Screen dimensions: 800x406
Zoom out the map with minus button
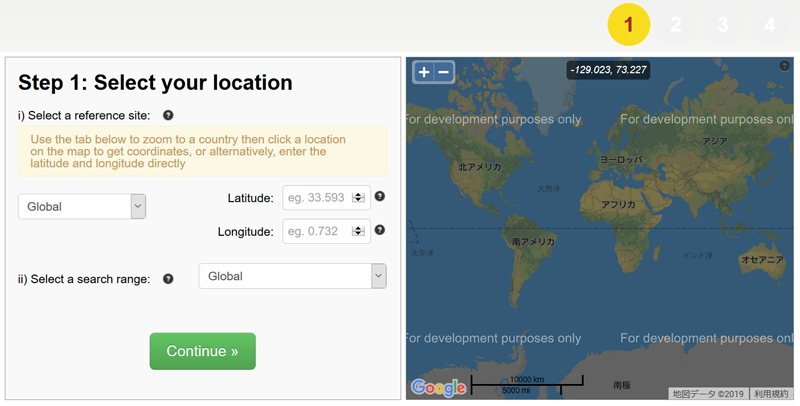444,72
